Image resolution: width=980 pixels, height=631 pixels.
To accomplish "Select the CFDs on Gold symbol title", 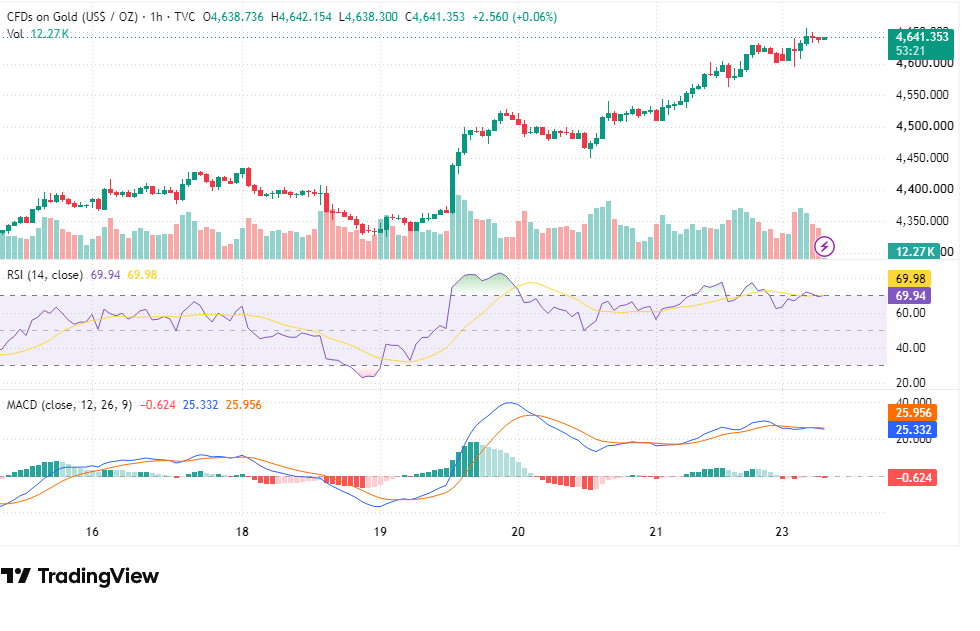I will coord(72,17).
